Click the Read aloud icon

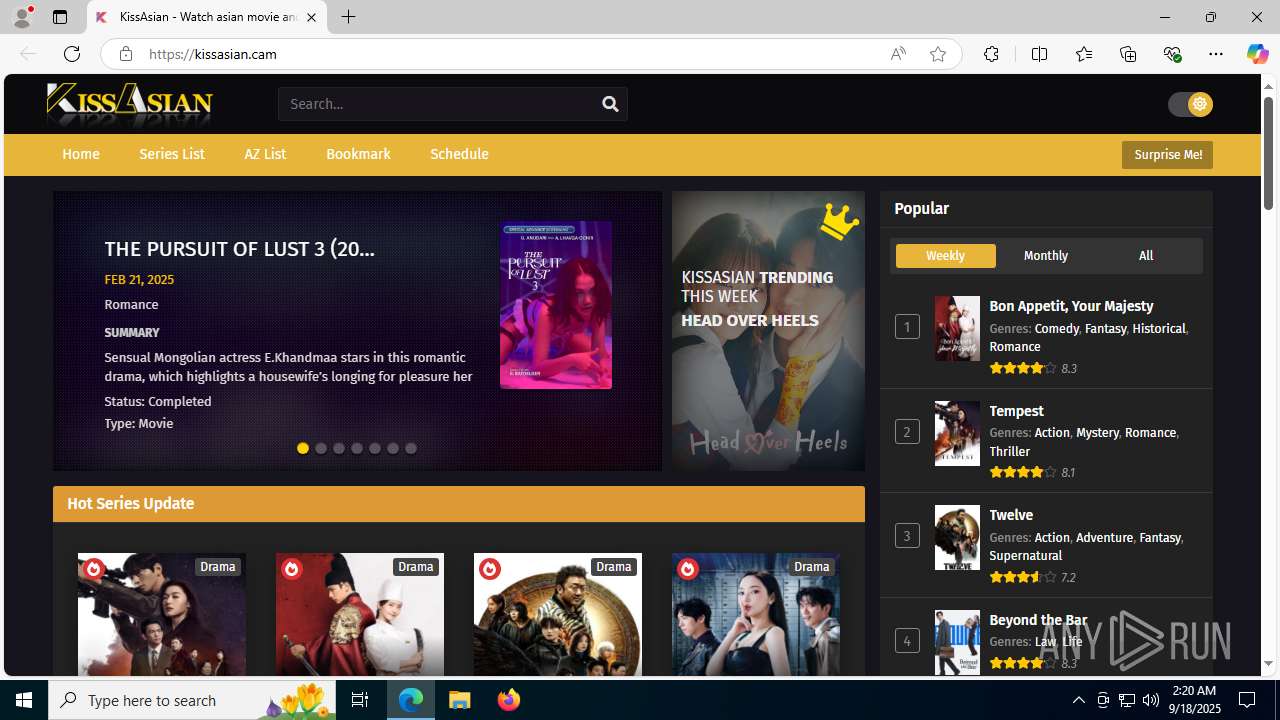coord(898,54)
